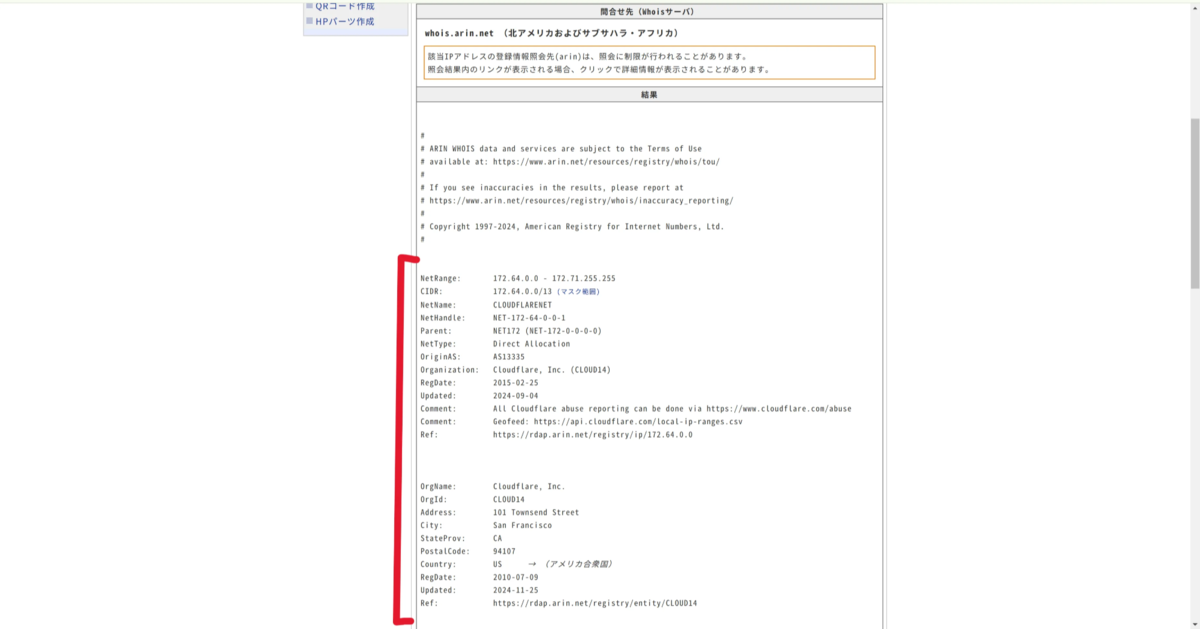Screen dimensions: 1200x629
Task: Click the NetName value CLOUDFLARENET
Action: [522, 304]
